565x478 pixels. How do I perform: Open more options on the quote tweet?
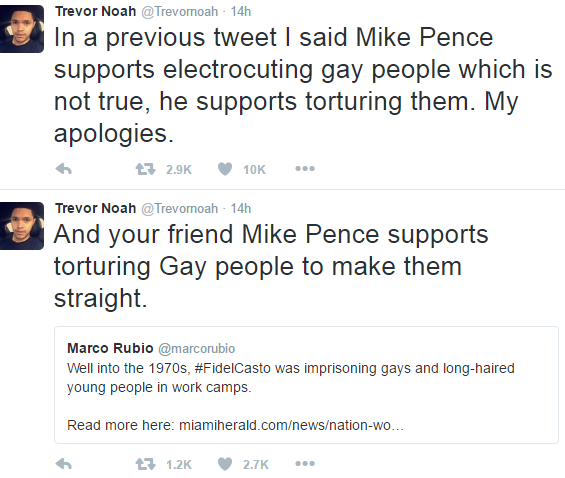tap(305, 464)
